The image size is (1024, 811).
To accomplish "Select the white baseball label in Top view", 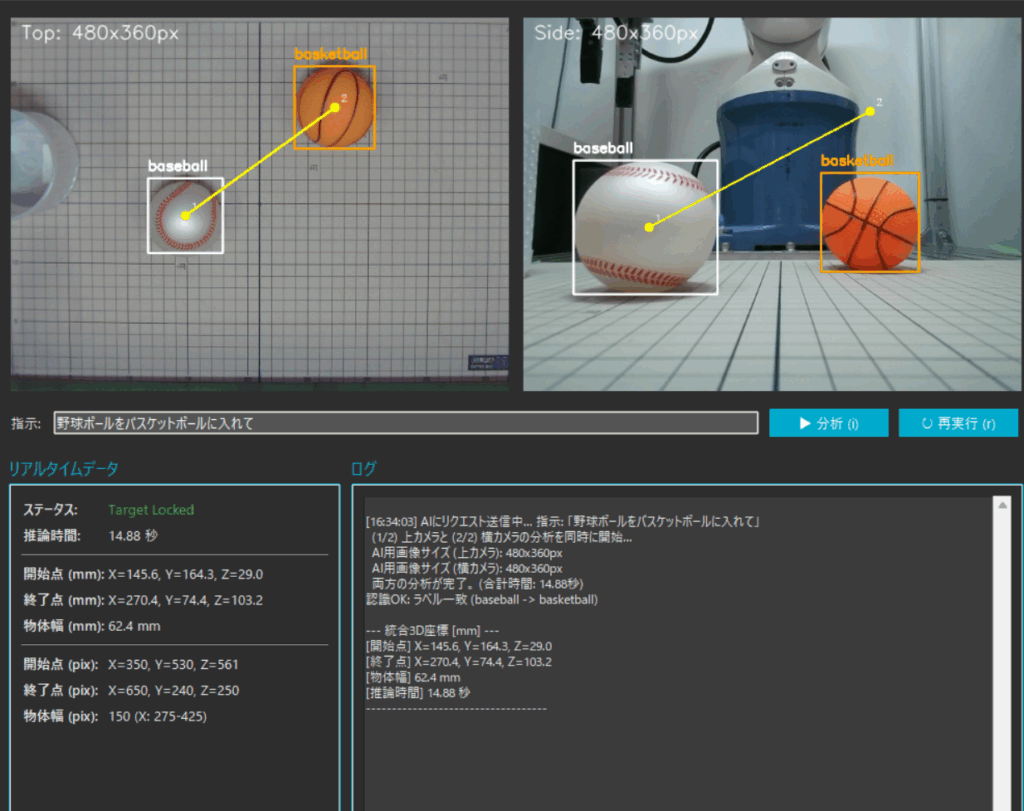I will (x=178, y=166).
